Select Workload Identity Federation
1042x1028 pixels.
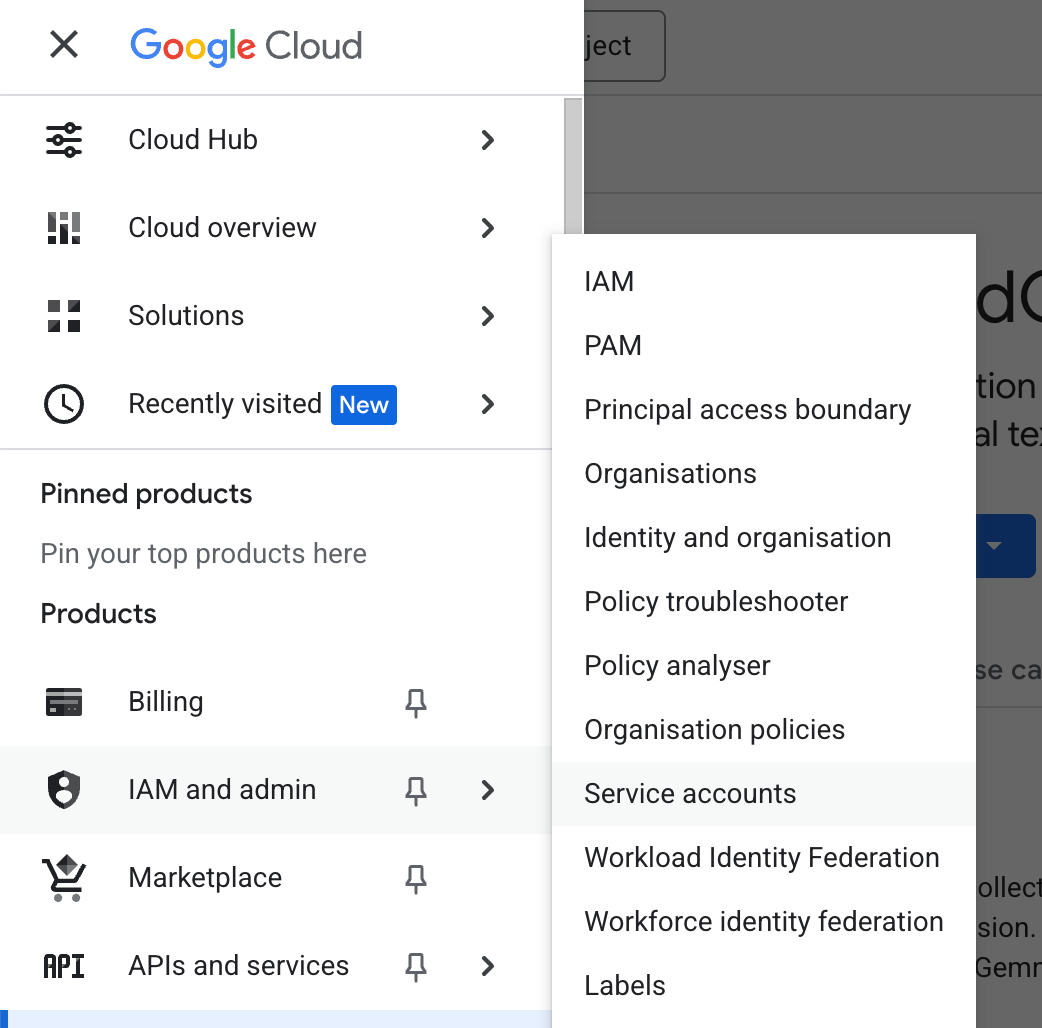click(x=764, y=857)
